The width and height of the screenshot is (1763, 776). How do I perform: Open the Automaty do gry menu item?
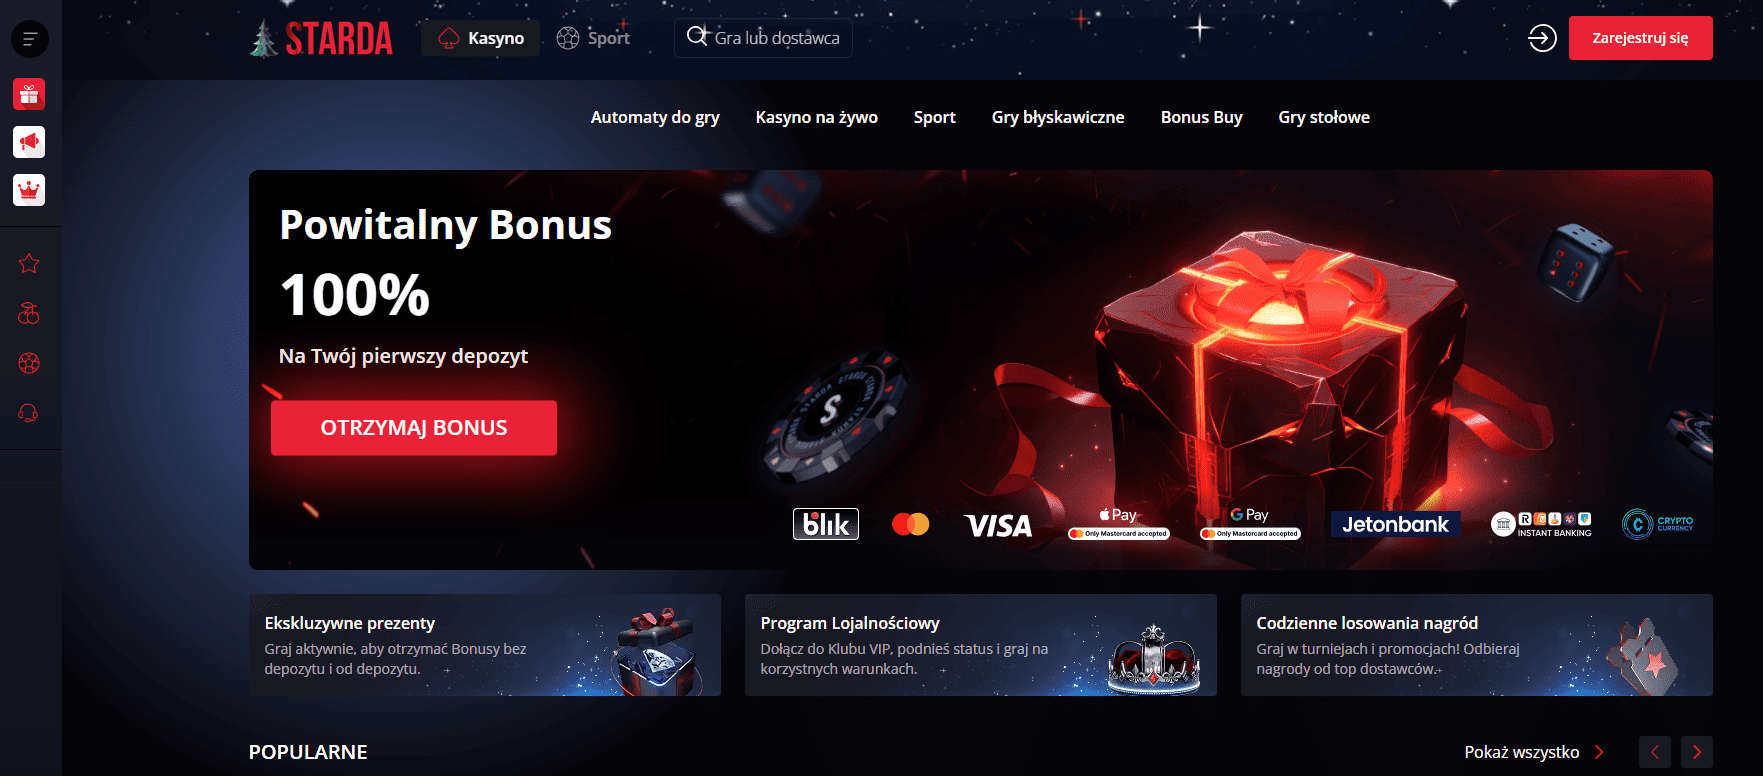click(655, 117)
